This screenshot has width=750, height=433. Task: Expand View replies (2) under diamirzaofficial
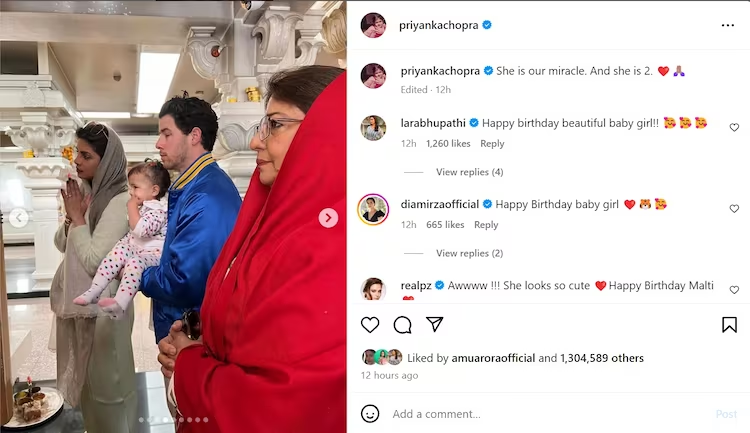(469, 253)
